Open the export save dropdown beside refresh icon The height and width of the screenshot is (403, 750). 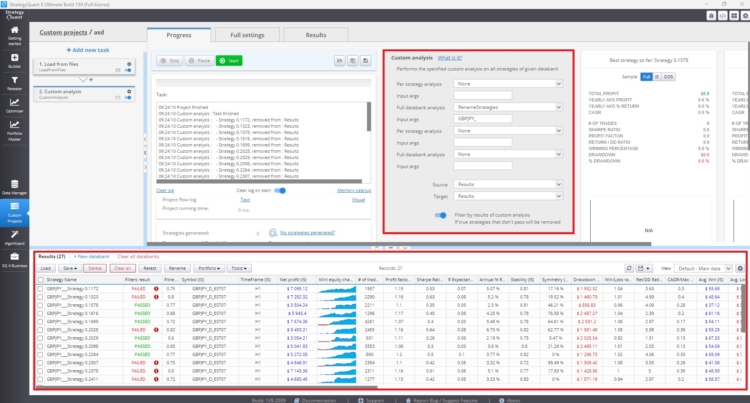[643, 268]
